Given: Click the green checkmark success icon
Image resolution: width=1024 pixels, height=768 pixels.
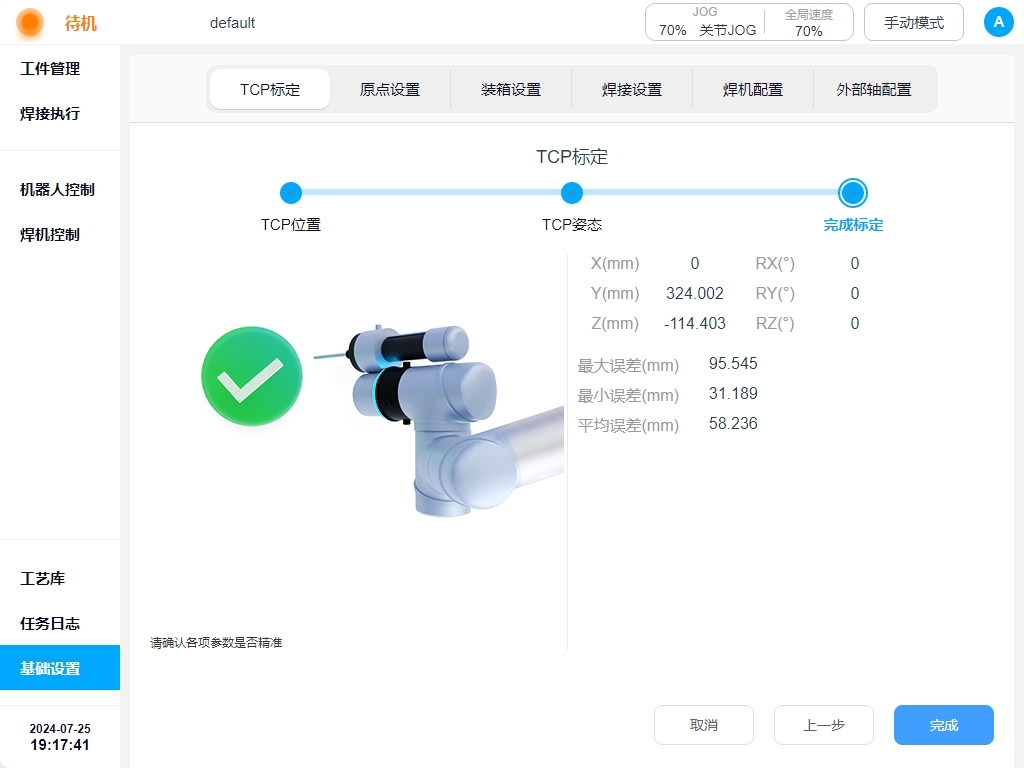Looking at the screenshot, I should [251, 376].
